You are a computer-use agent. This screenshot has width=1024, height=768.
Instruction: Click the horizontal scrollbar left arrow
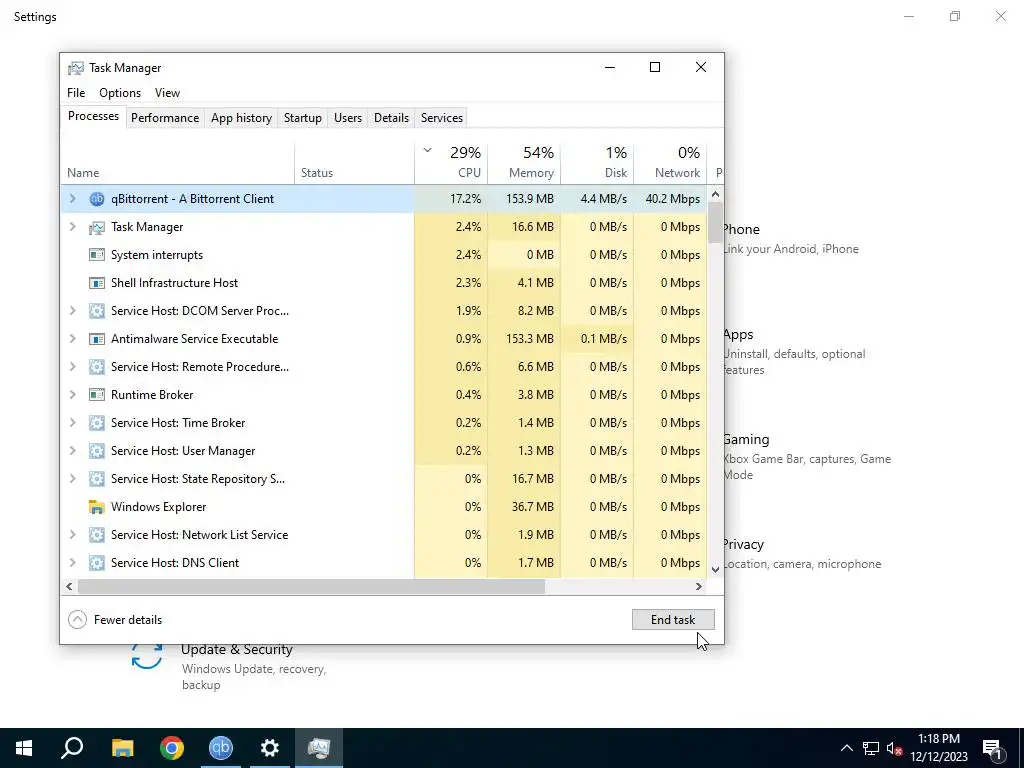(69, 586)
